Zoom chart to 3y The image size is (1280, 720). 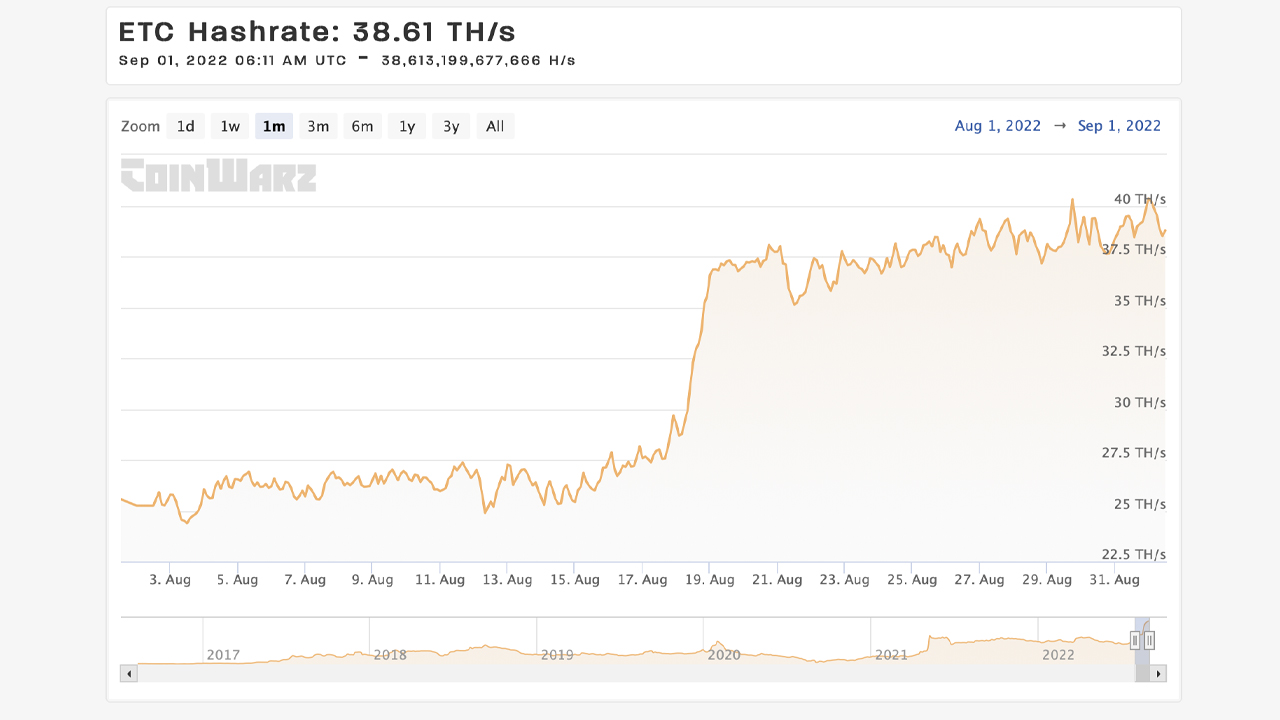tap(451, 126)
